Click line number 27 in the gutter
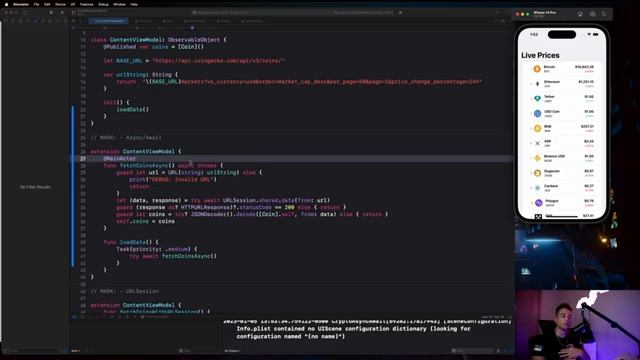 pos(83,158)
